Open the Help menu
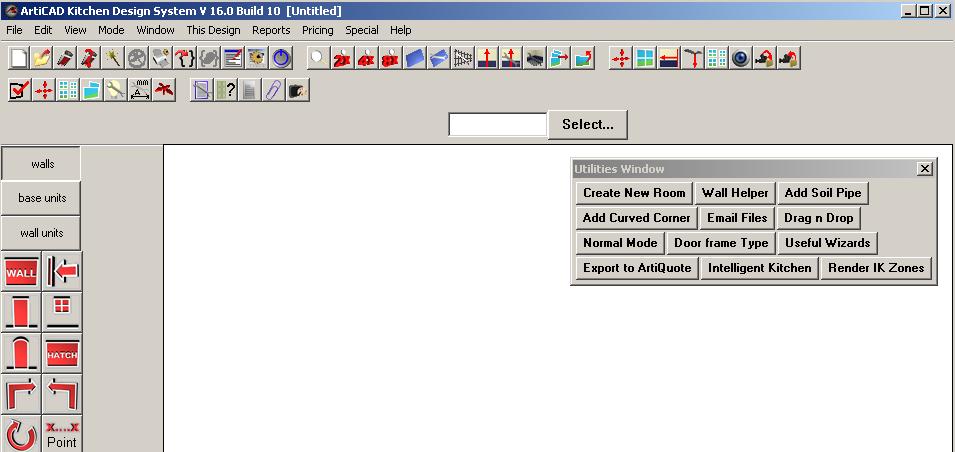 pyautogui.click(x=401, y=30)
